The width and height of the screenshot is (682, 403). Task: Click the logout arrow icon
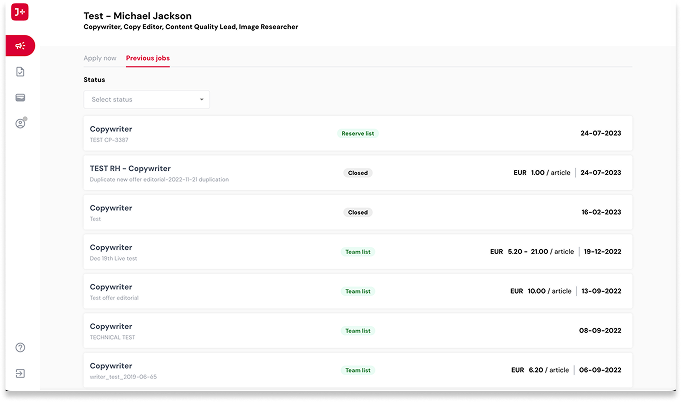[20, 373]
